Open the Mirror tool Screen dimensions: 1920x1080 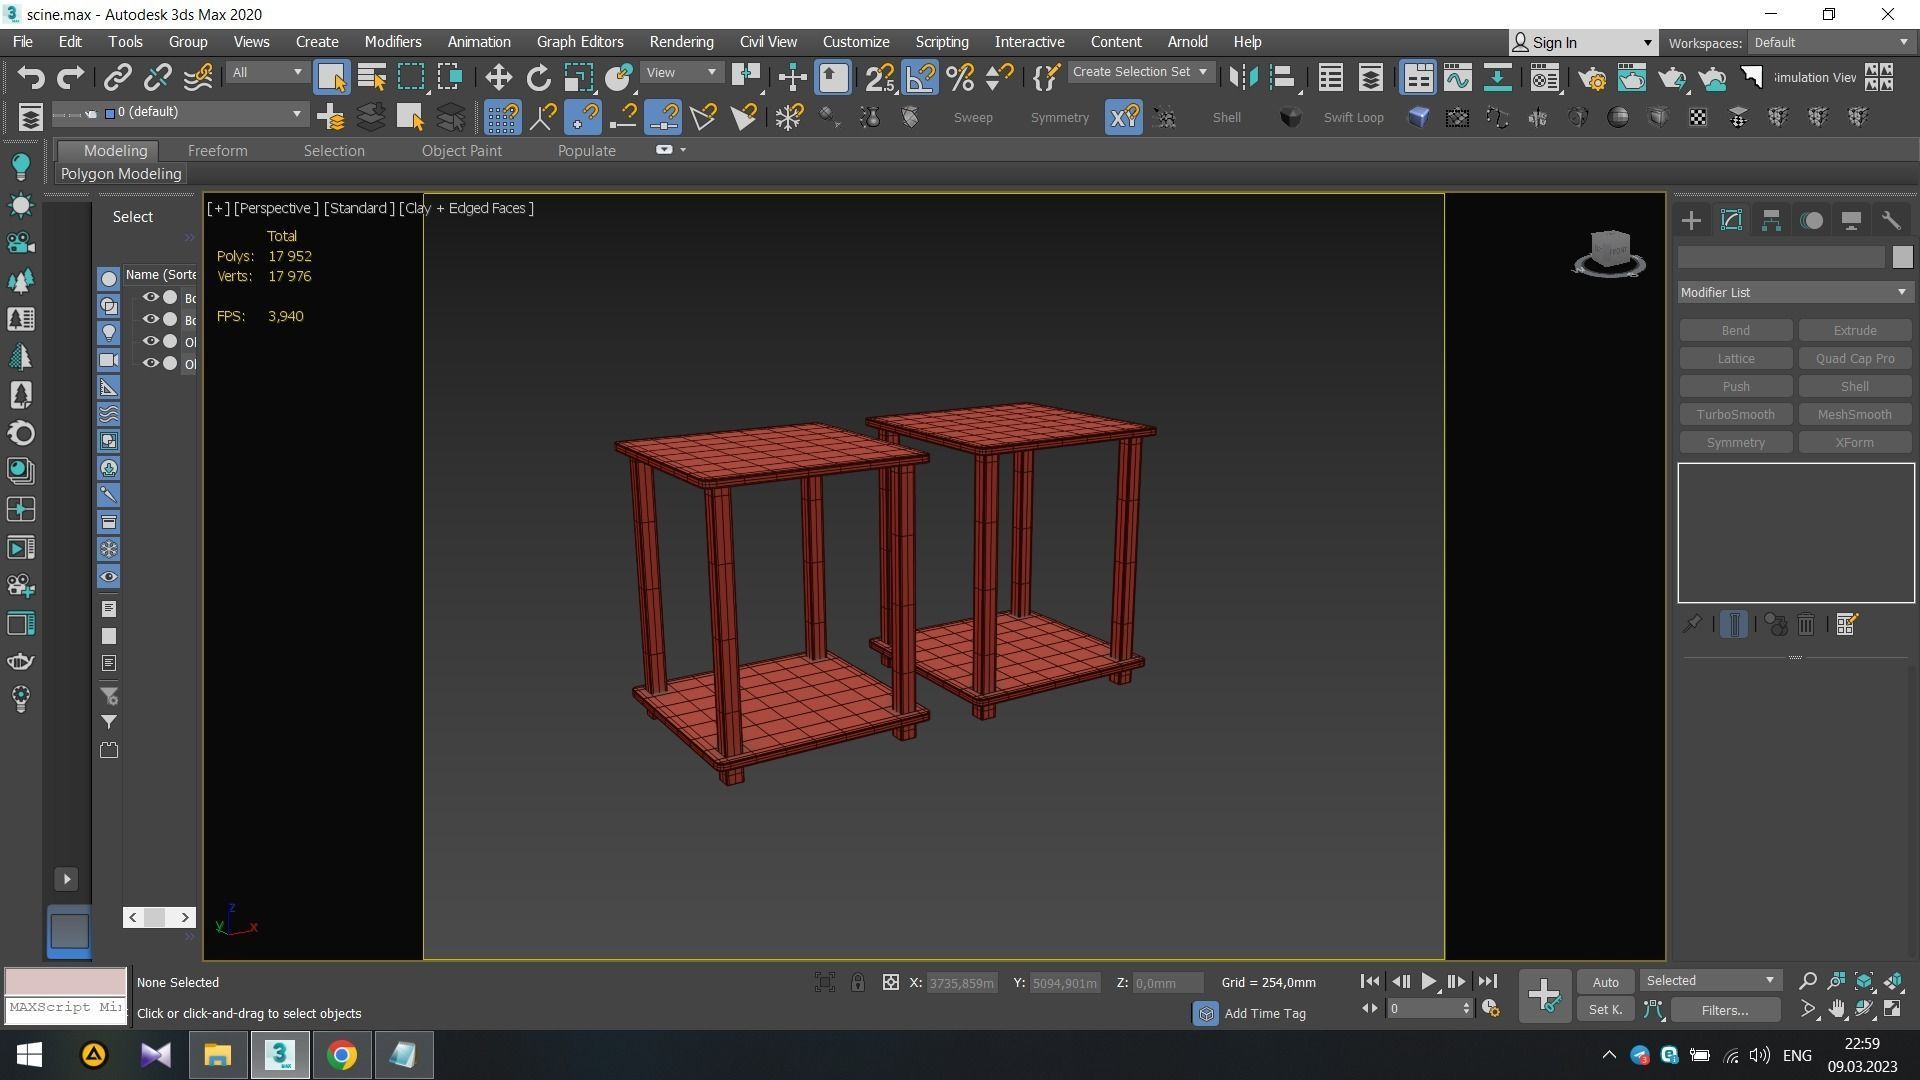[1243, 78]
